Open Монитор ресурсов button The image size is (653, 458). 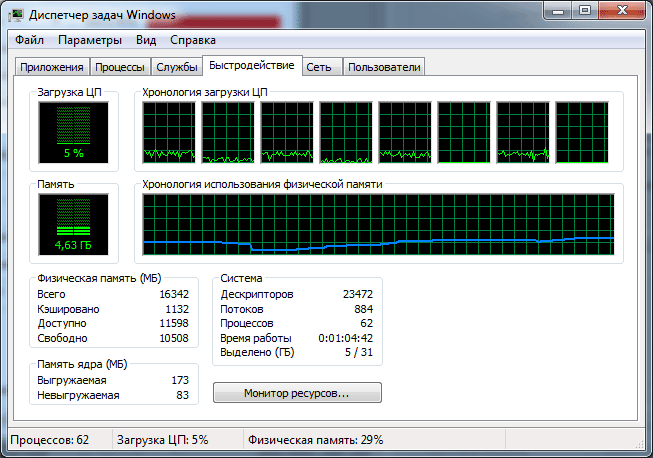(x=297, y=393)
